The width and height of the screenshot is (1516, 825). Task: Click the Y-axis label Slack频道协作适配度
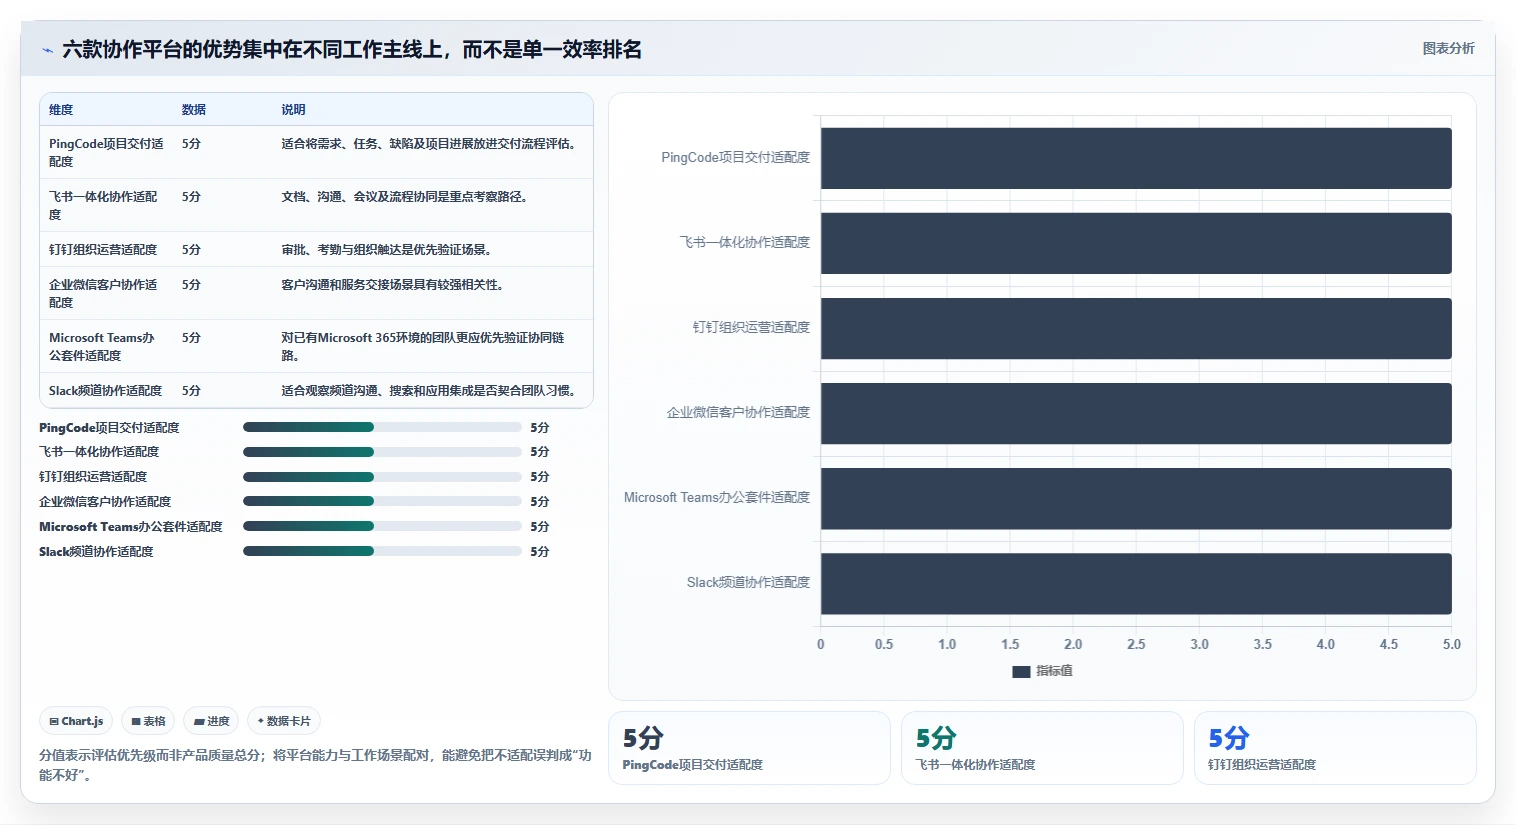tap(748, 582)
